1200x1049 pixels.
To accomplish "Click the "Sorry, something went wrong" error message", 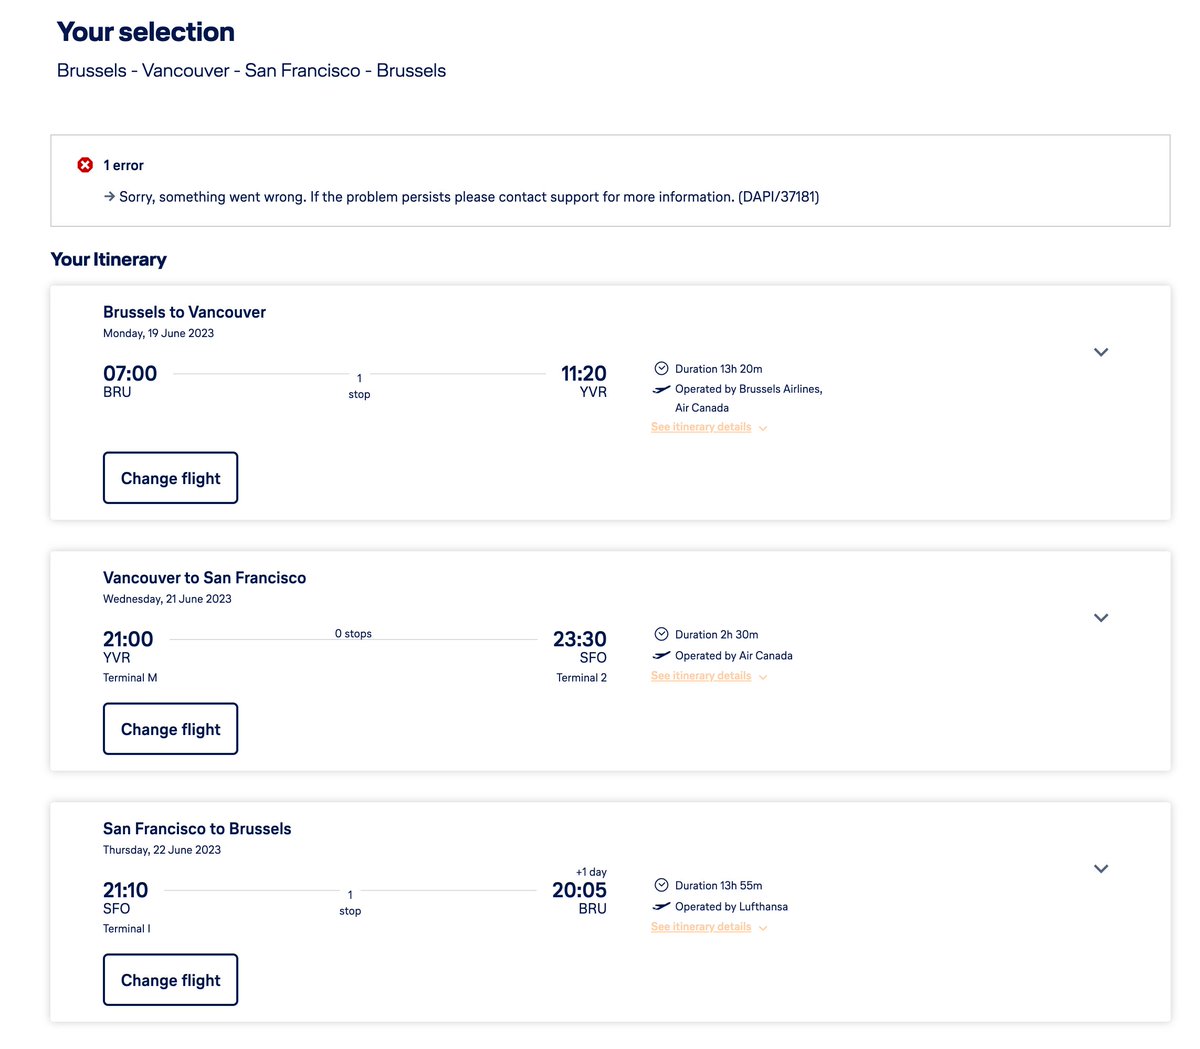I will tap(469, 197).
